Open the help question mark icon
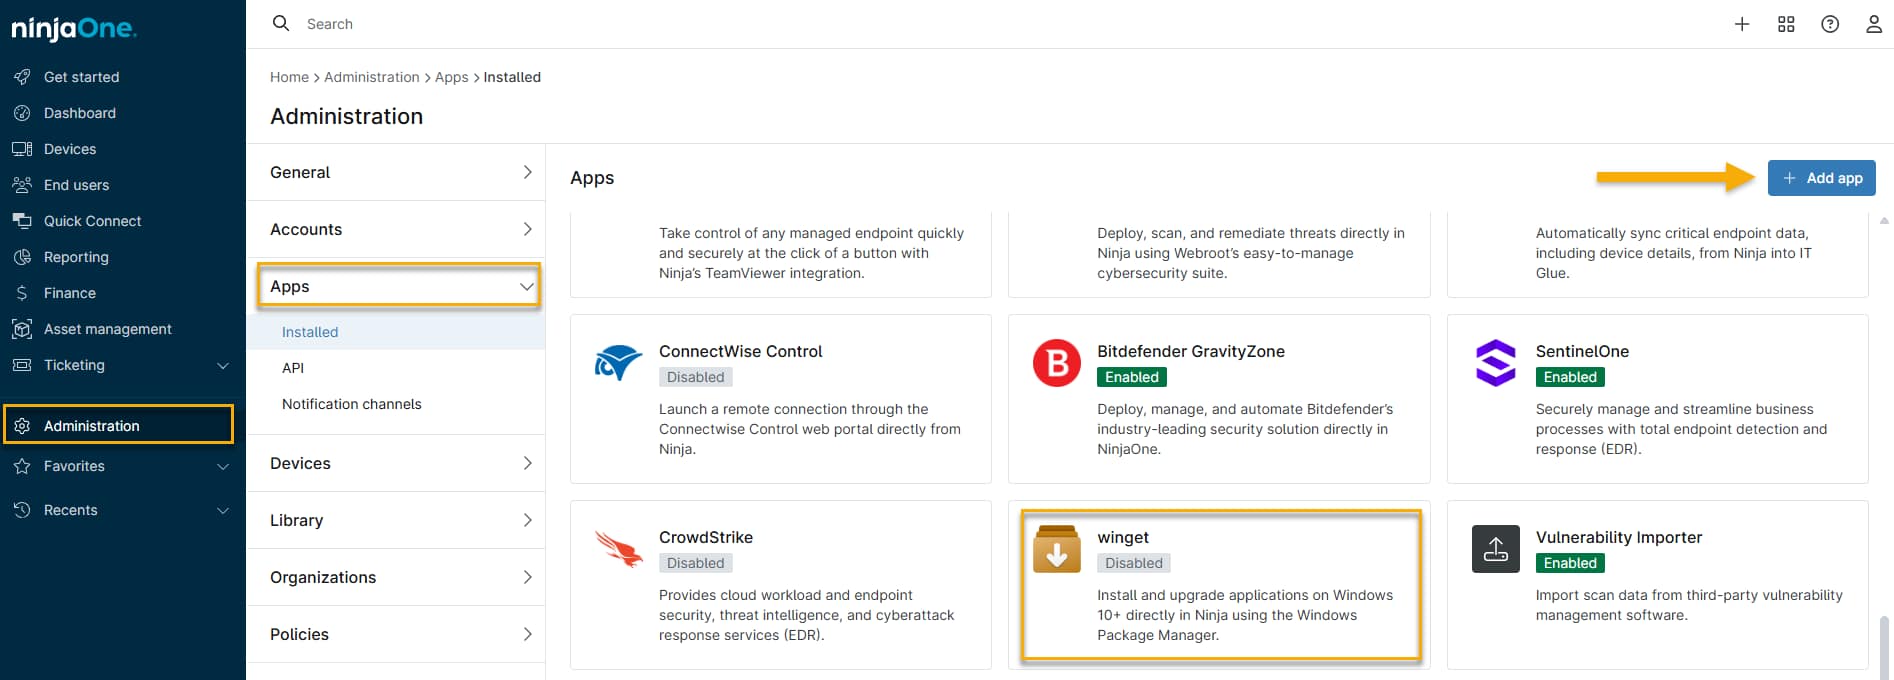Viewport: 1894px width, 680px height. 1830,24
